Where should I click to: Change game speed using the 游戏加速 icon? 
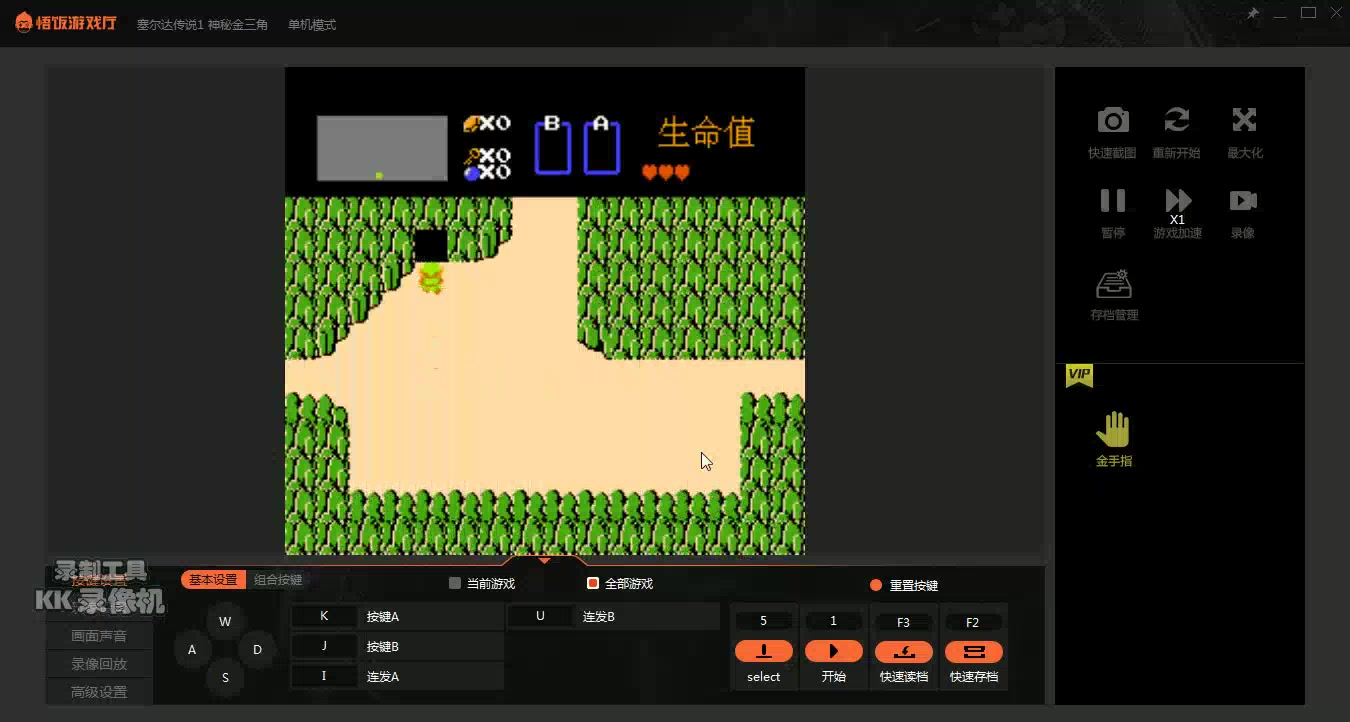(x=1178, y=201)
